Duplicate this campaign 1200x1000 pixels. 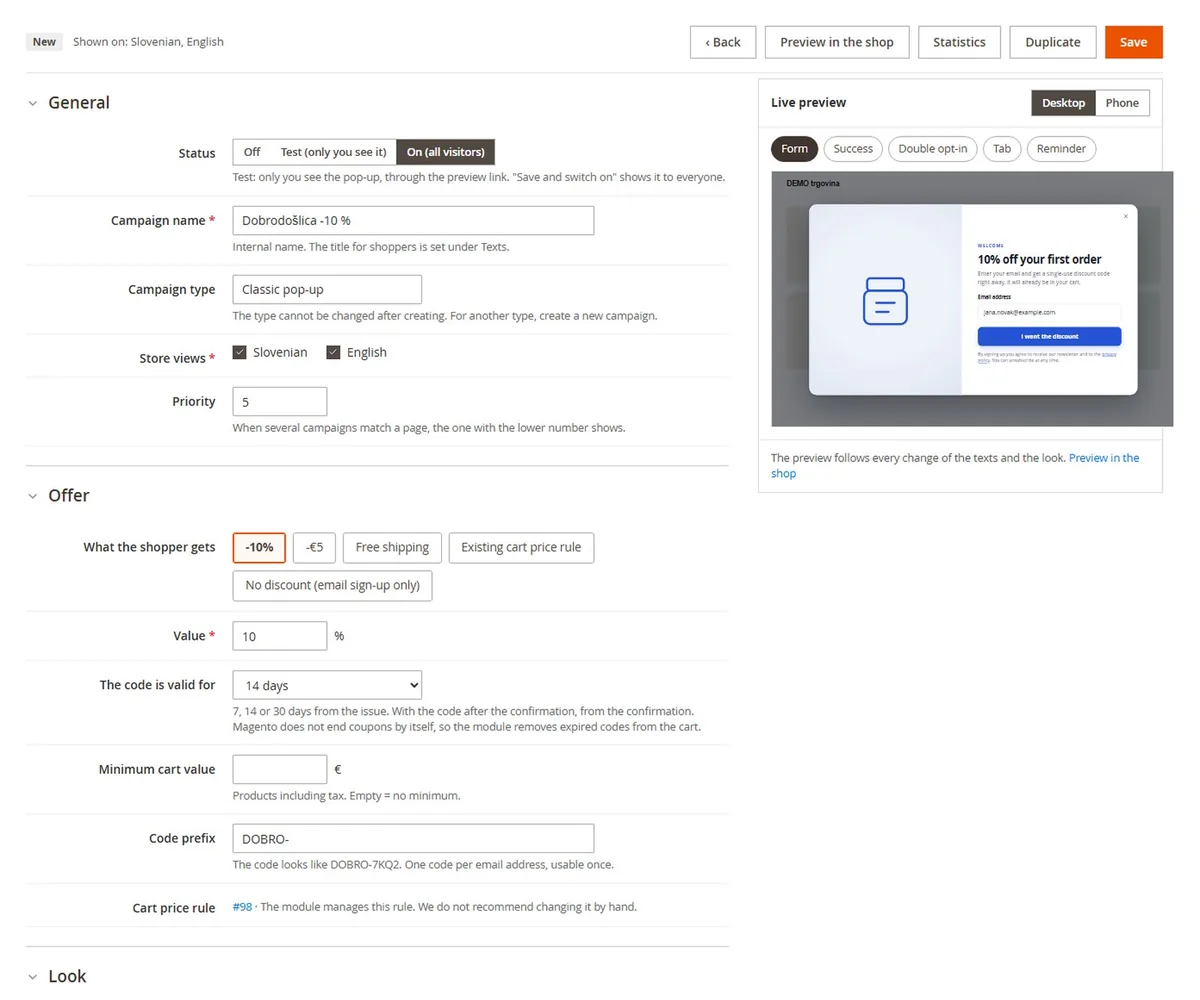click(1053, 42)
